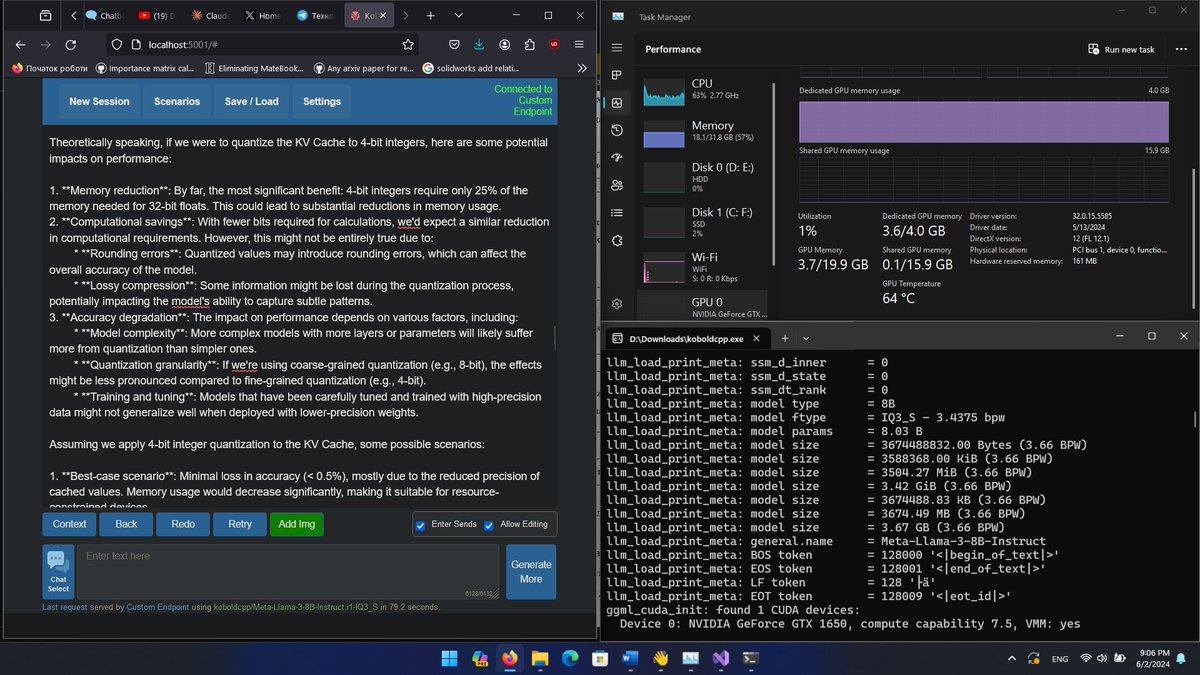Click the Chat Select icon button
Viewport: 1200px width, 675px height.
tap(59, 571)
